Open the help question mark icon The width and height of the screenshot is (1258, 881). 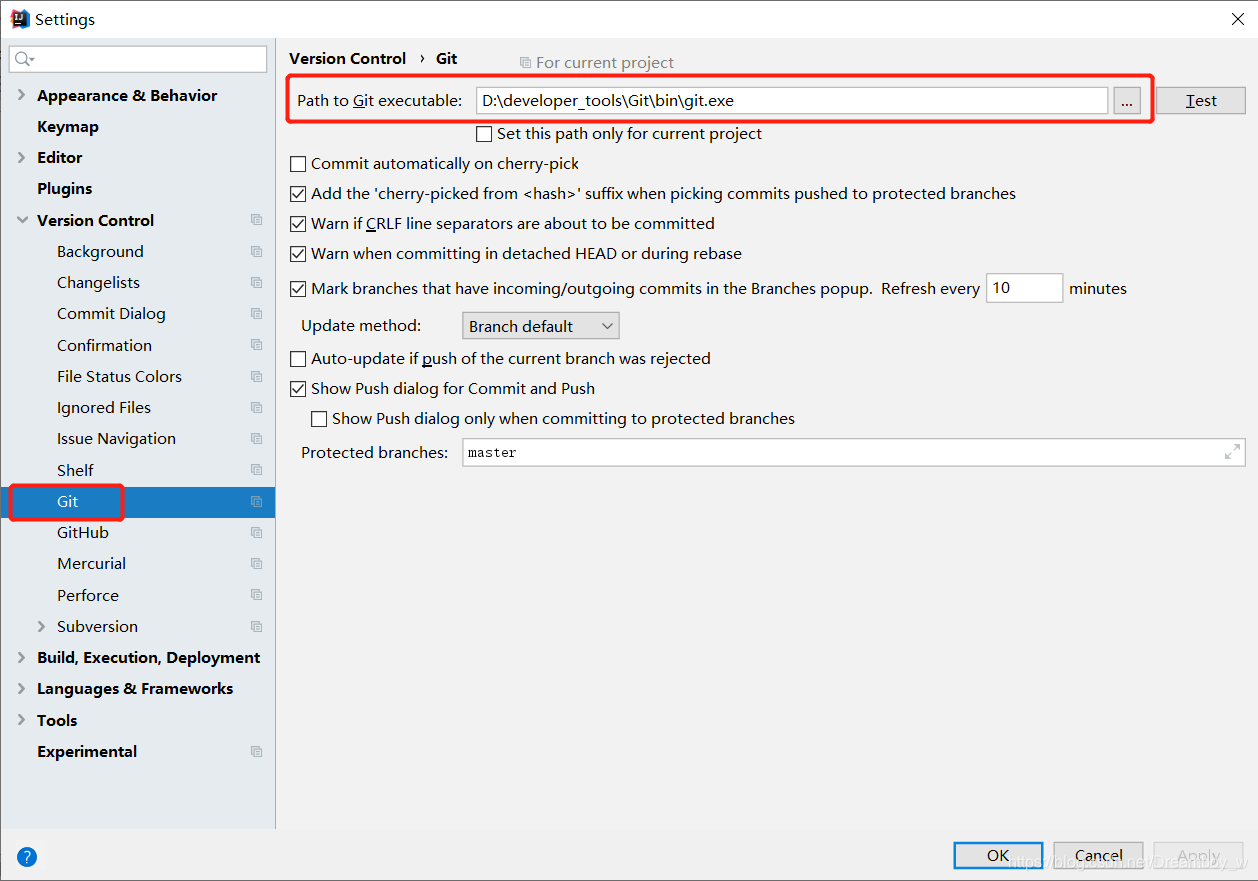(27, 856)
